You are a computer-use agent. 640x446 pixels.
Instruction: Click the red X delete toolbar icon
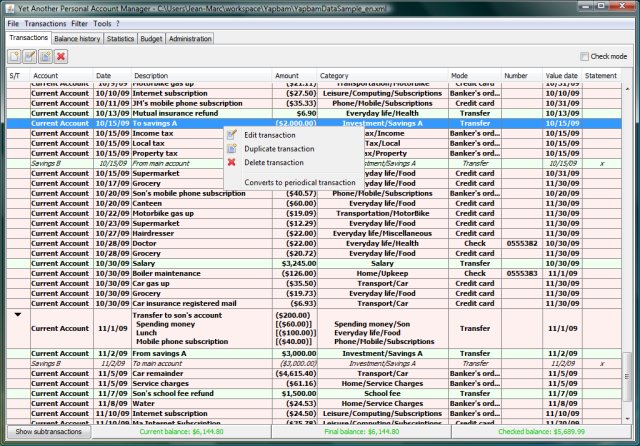coord(61,56)
